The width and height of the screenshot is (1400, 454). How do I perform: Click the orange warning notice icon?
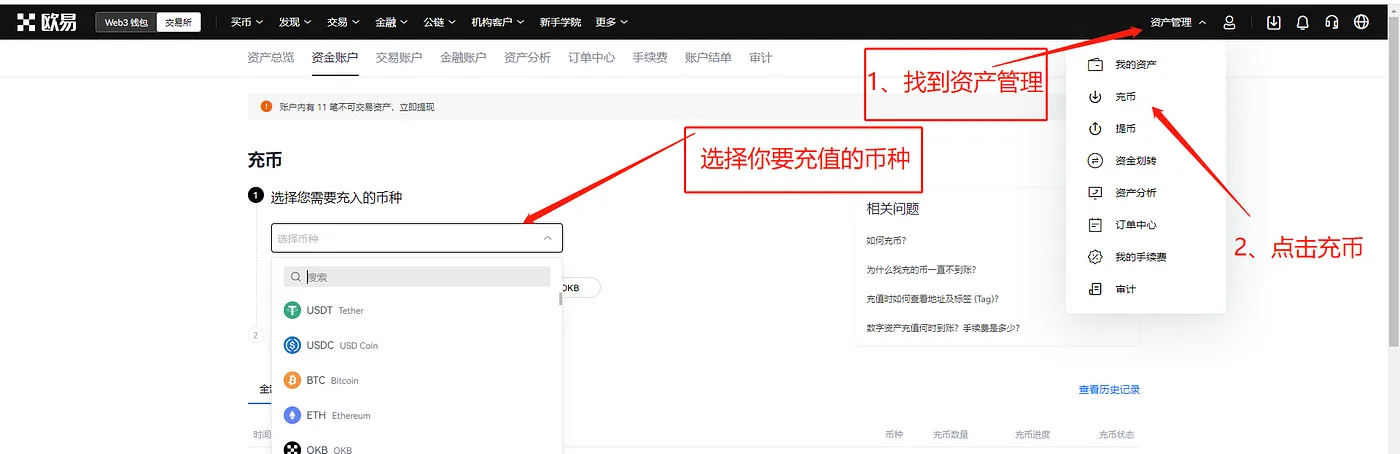[266, 106]
